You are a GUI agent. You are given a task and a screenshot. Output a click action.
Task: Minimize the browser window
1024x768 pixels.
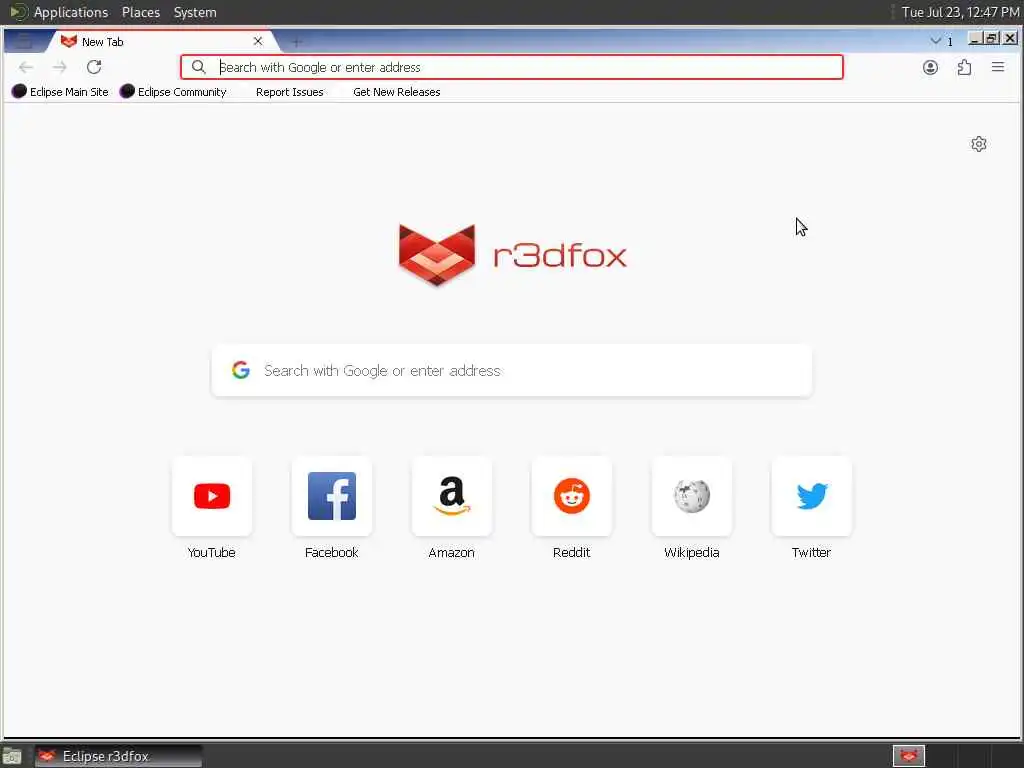(974, 39)
